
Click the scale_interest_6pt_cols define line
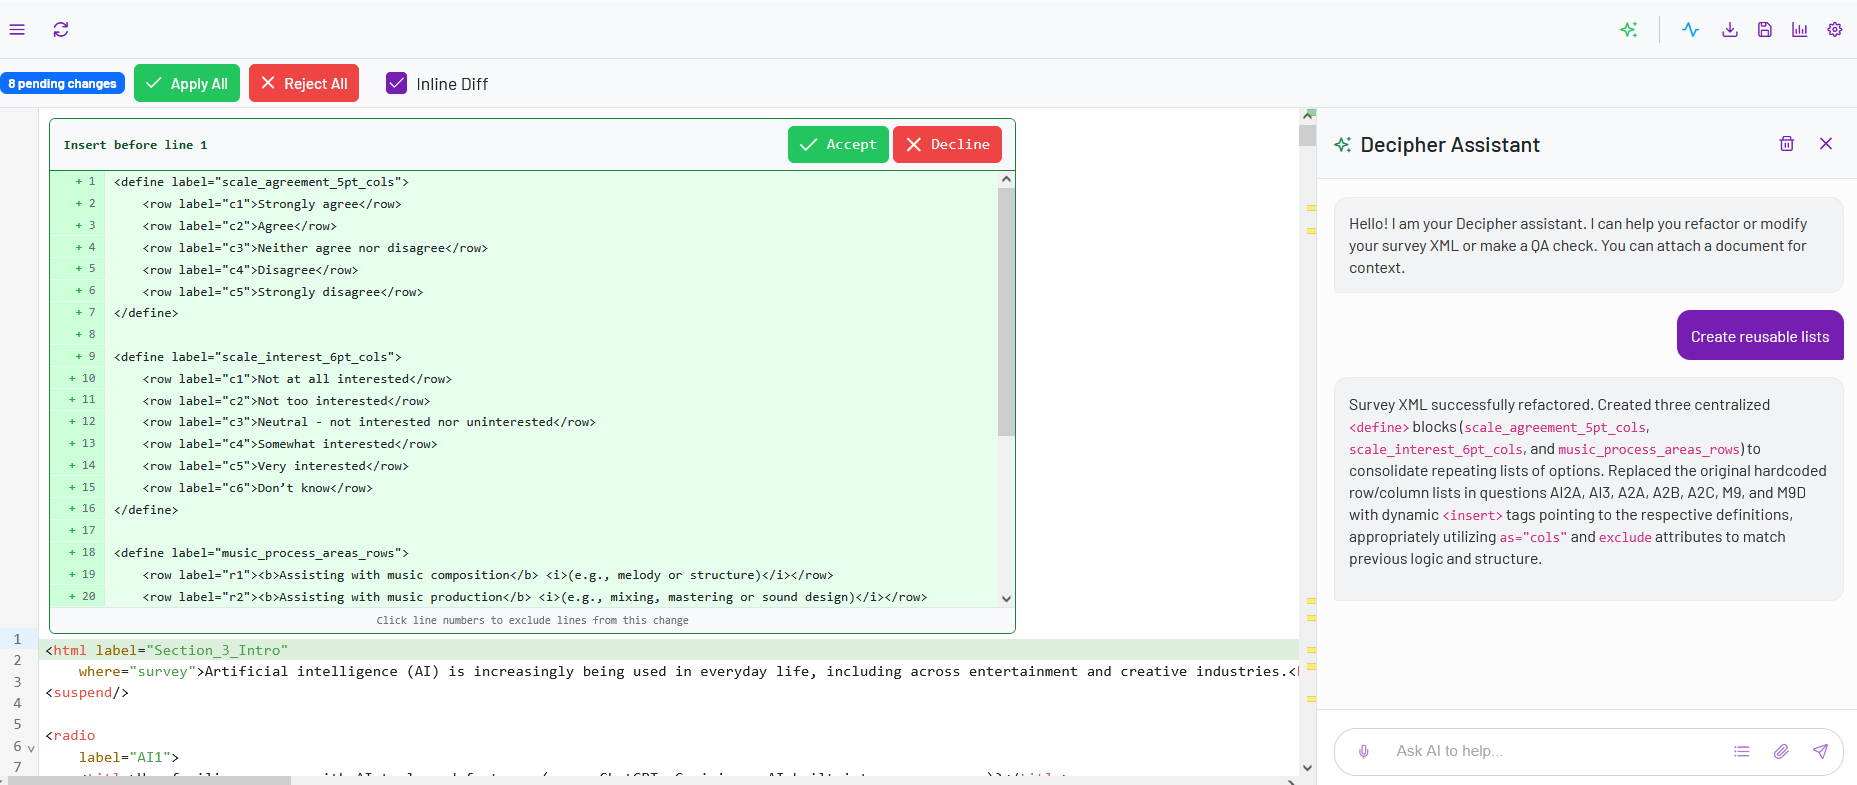click(x=258, y=357)
